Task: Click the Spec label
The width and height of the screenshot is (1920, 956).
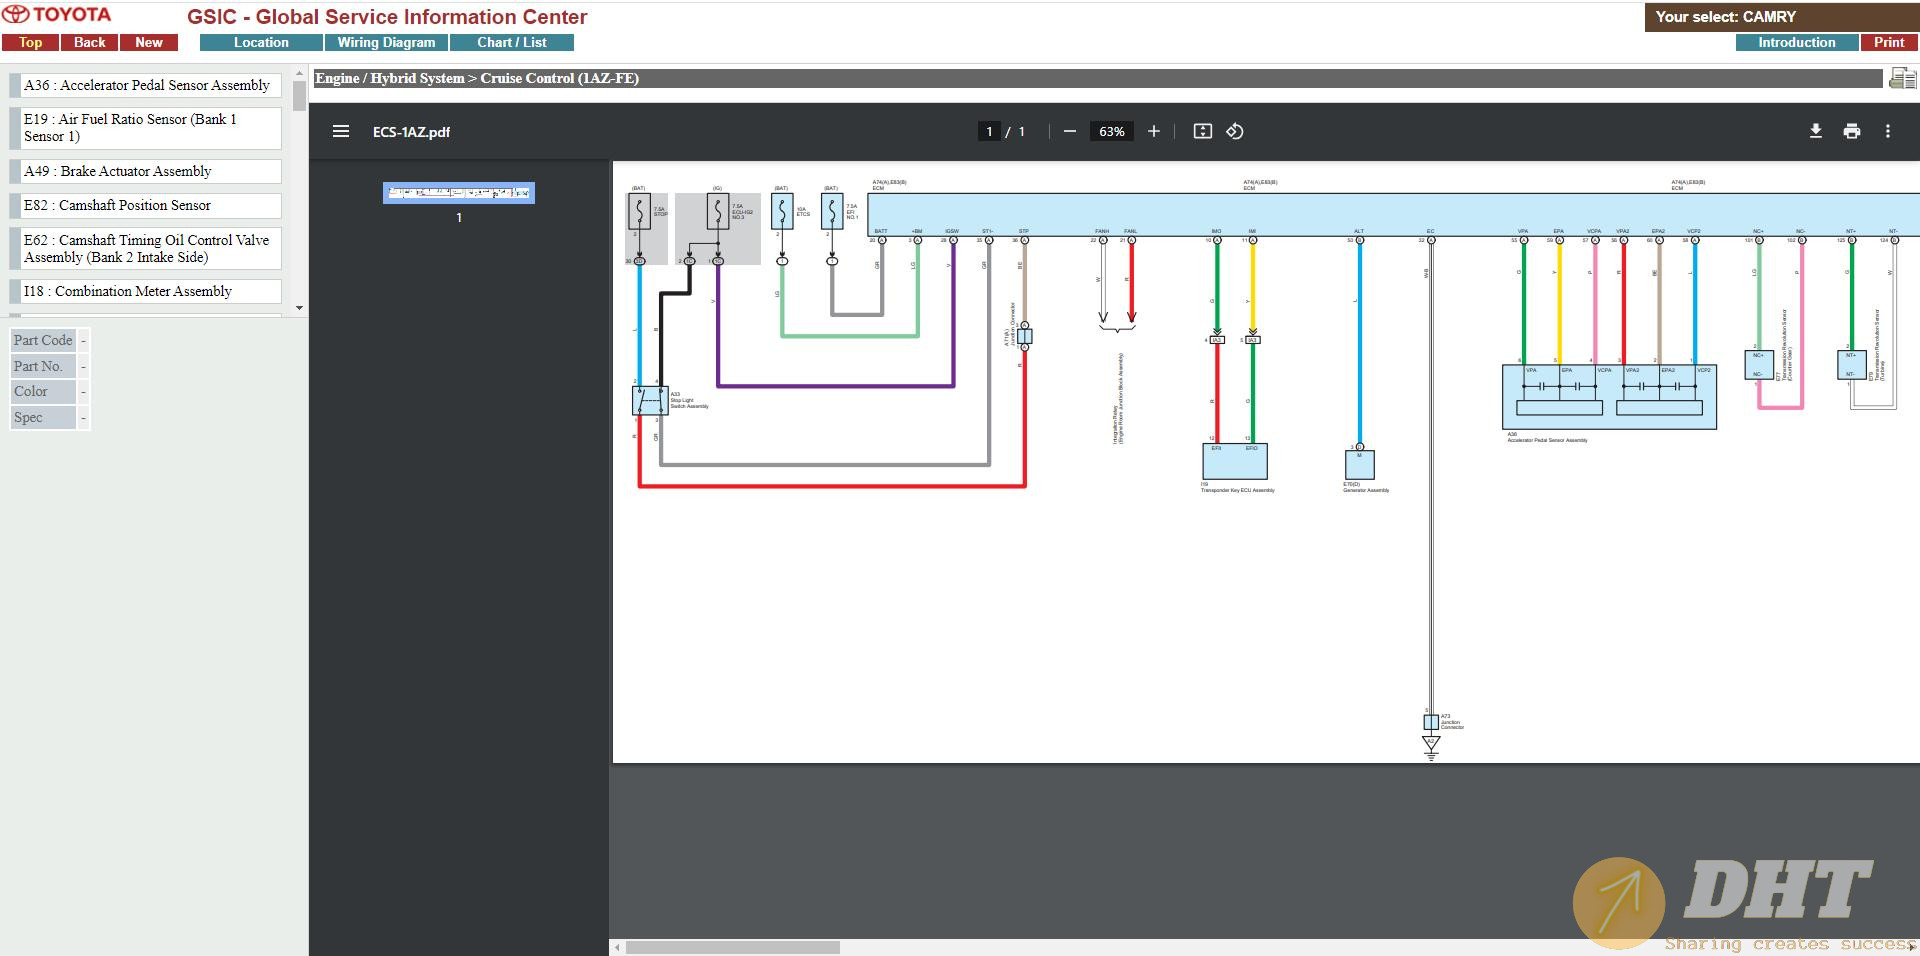Action: pyautogui.click(x=43, y=417)
